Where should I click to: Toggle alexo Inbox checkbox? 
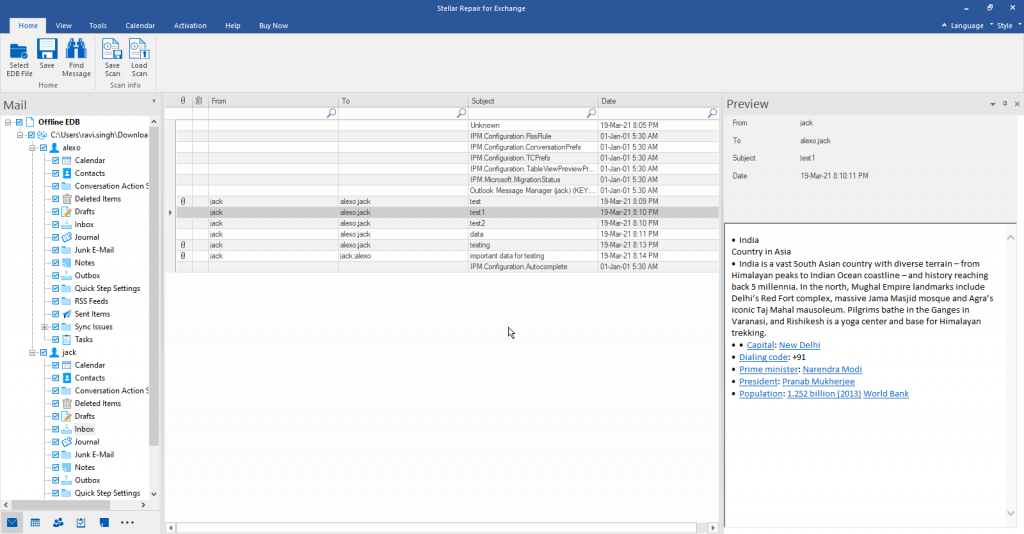click(x=56, y=224)
